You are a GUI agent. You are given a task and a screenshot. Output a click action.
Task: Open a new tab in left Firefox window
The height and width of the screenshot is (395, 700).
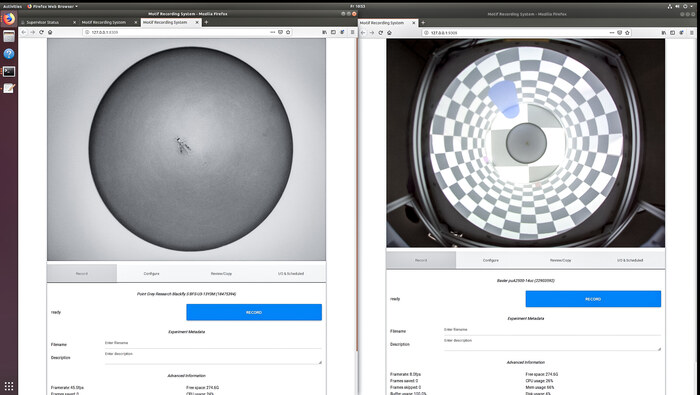[x=206, y=22]
